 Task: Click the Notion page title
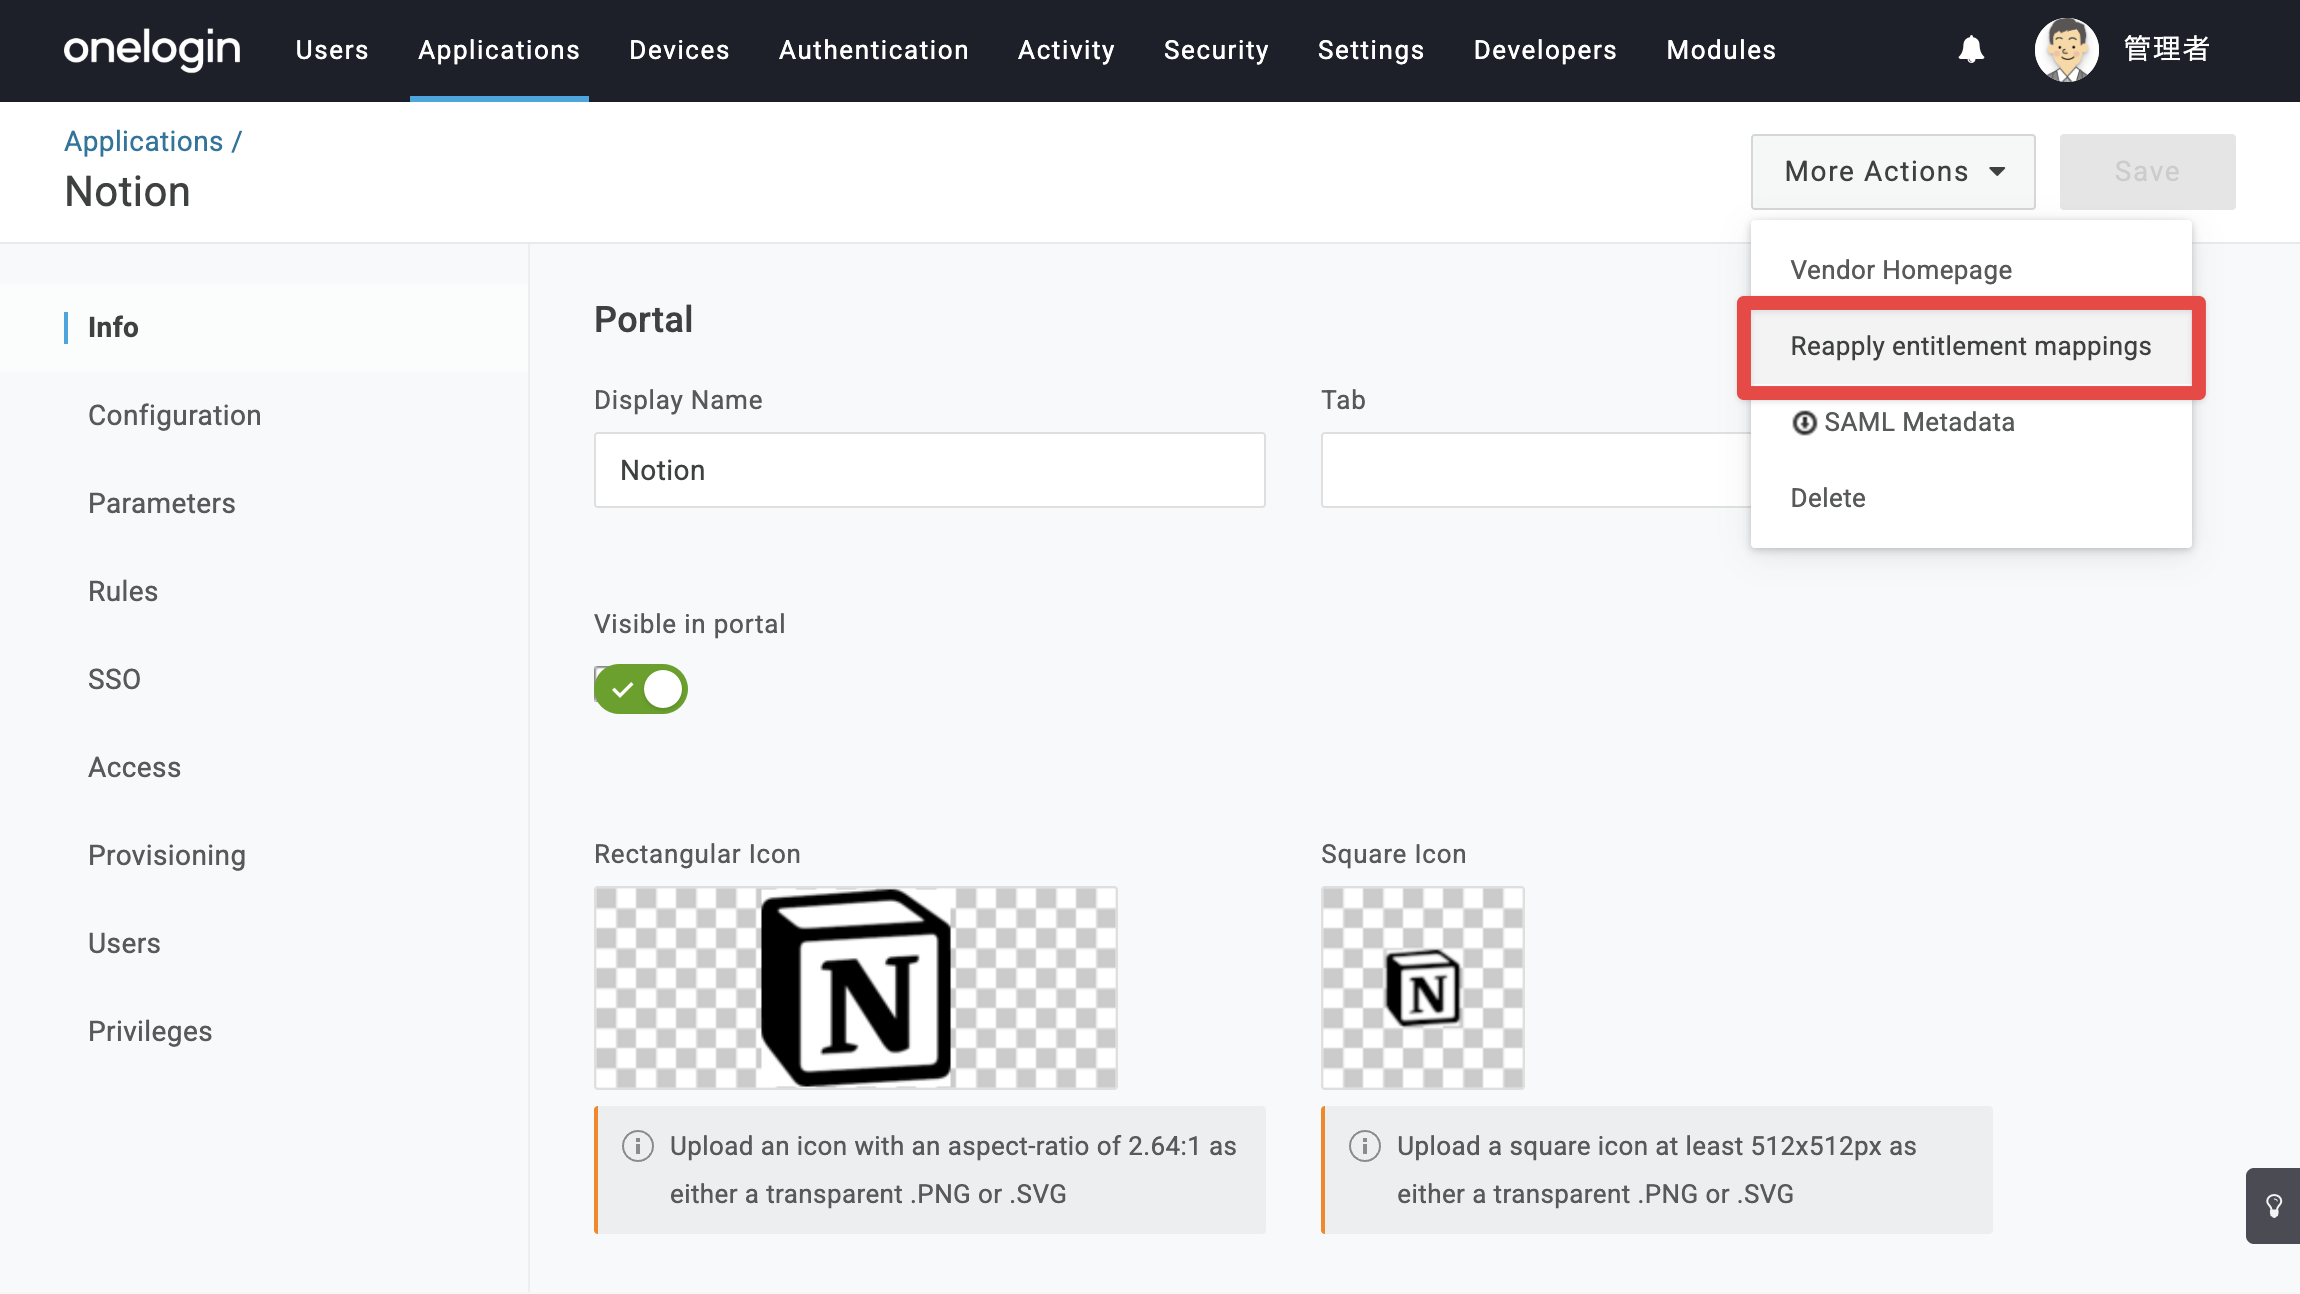point(127,192)
